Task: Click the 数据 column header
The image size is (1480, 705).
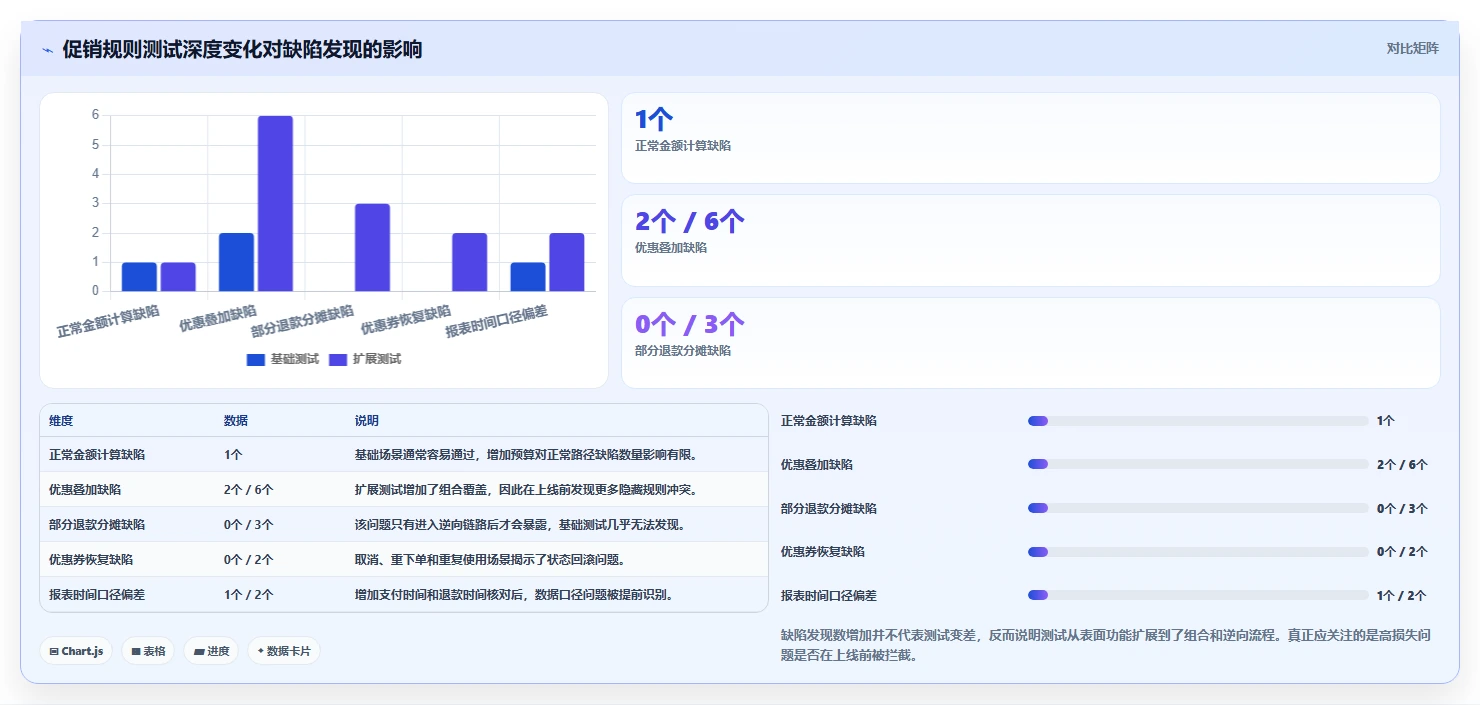Action: pyautogui.click(x=236, y=421)
